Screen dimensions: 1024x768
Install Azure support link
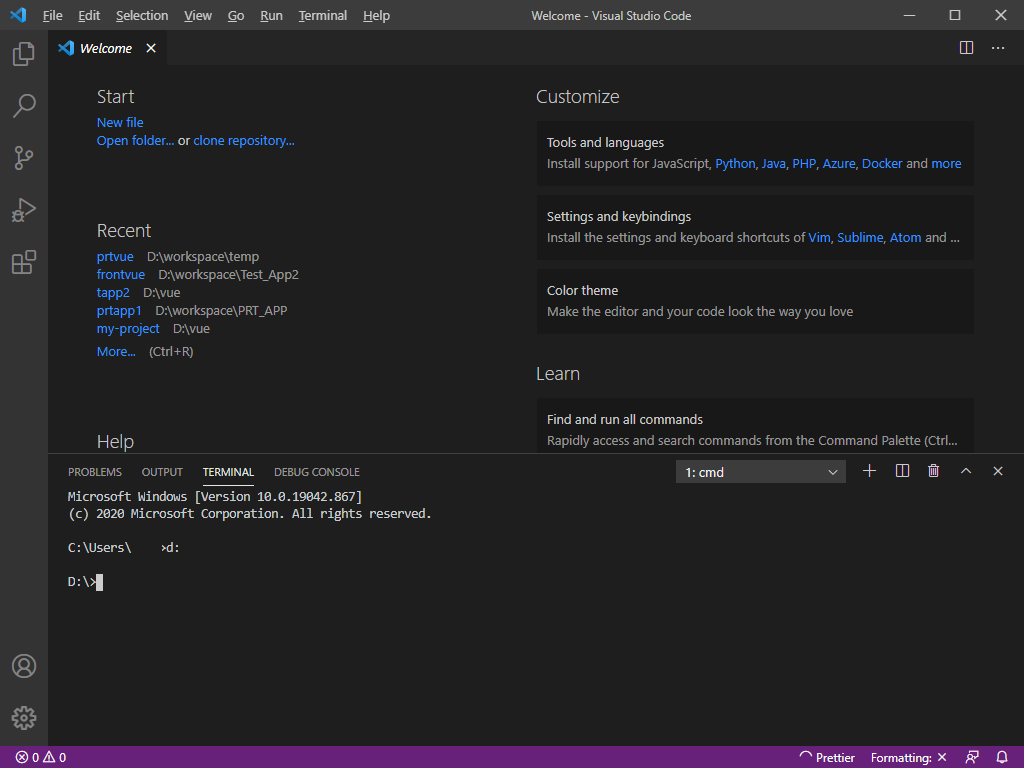(839, 163)
